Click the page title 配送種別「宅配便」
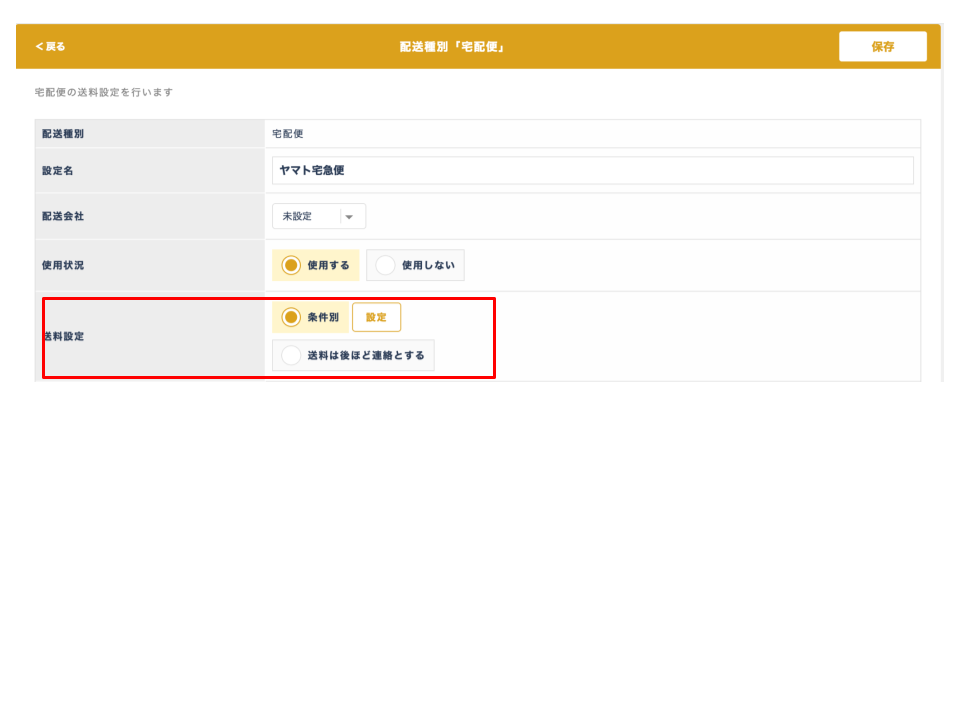The image size is (960, 720). [x=452, y=47]
